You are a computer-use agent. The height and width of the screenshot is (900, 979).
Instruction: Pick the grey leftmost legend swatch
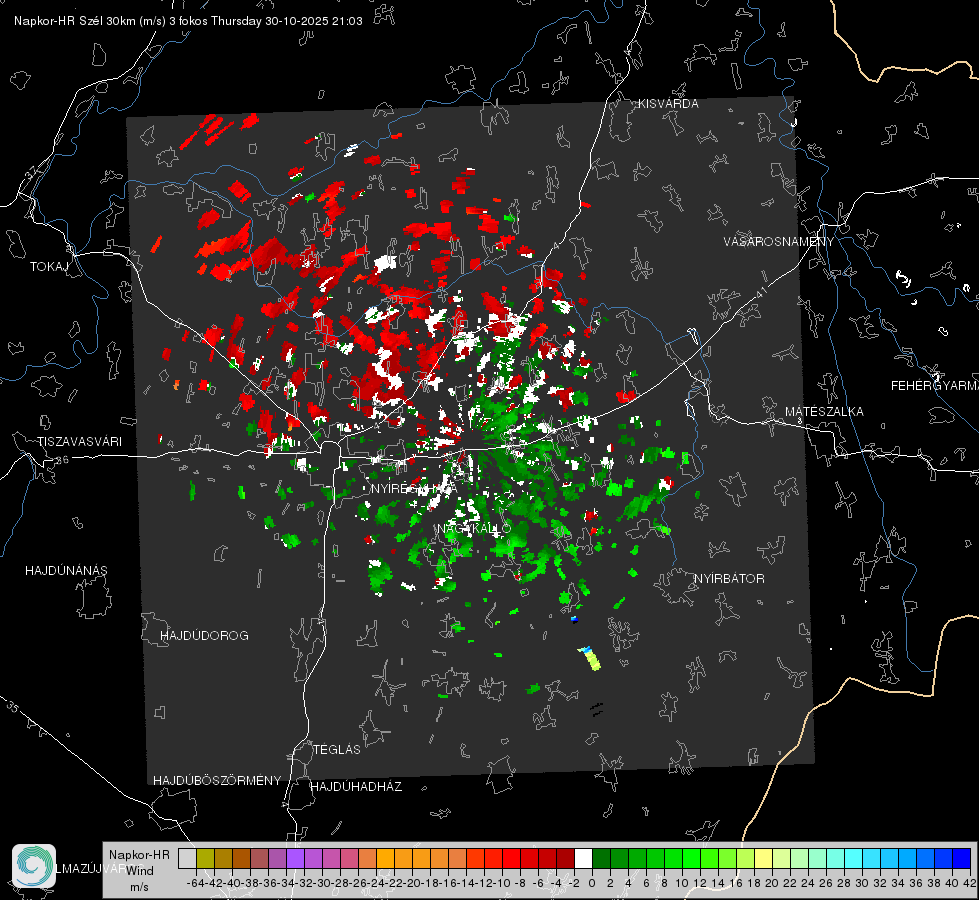(187, 858)
